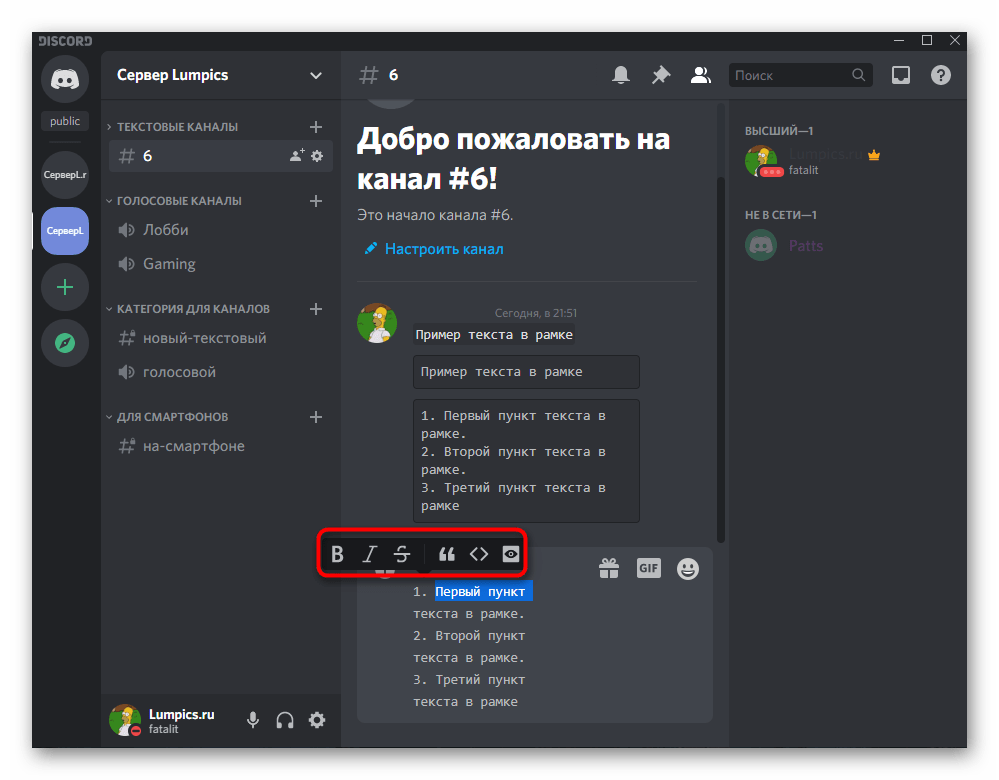
Task: Click highlighted text Первый пункт
Action: (x=483, y=591)
